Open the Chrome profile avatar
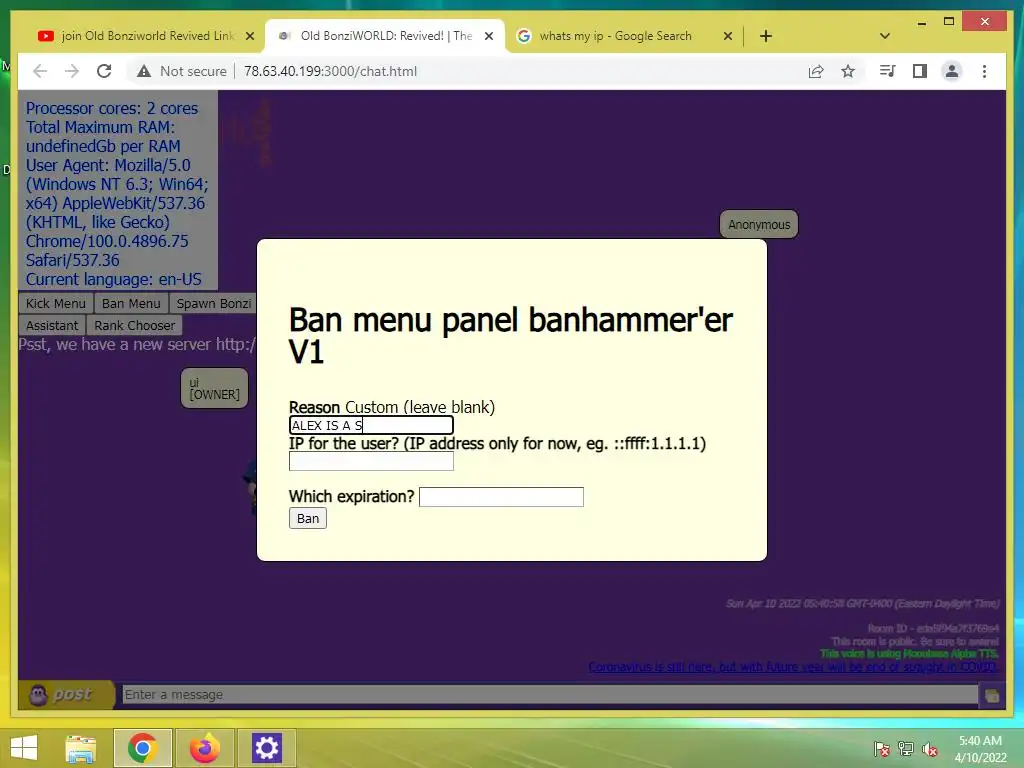The height and width of the screenshot is (768, 1024). pos(952,71)
